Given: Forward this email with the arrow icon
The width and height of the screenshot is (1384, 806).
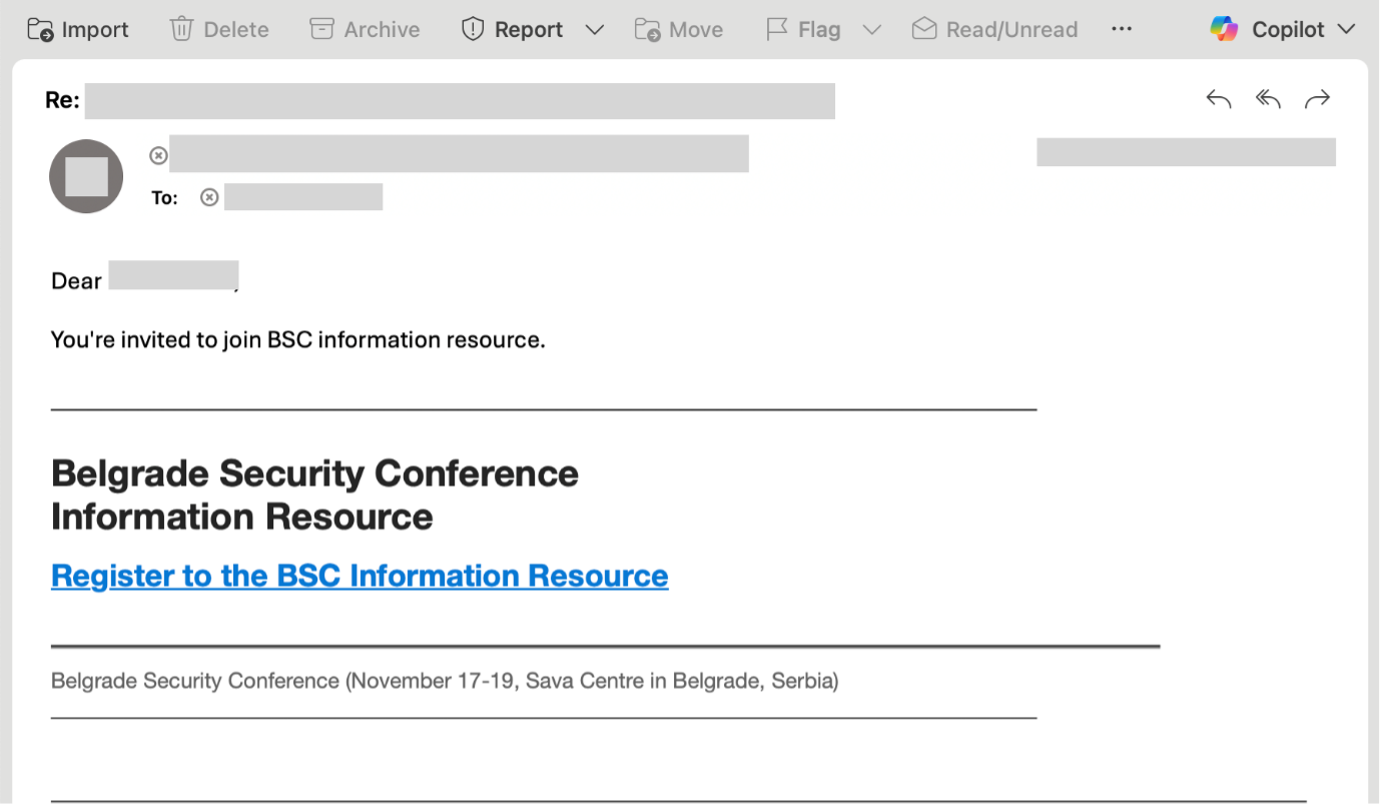Looking at the screenshot, I should click(1318, 98).
